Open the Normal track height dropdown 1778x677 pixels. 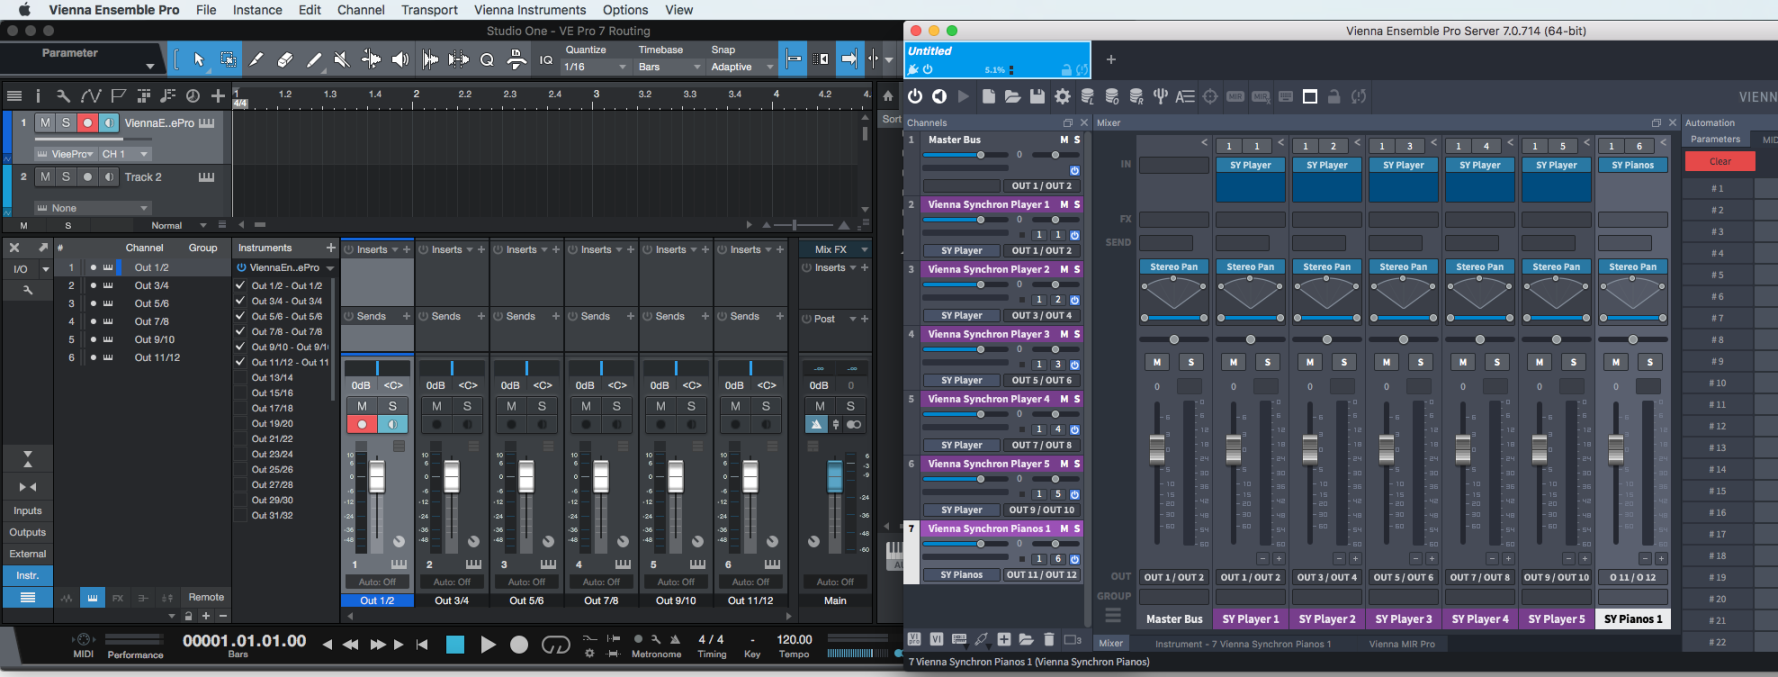coord(178,226)
